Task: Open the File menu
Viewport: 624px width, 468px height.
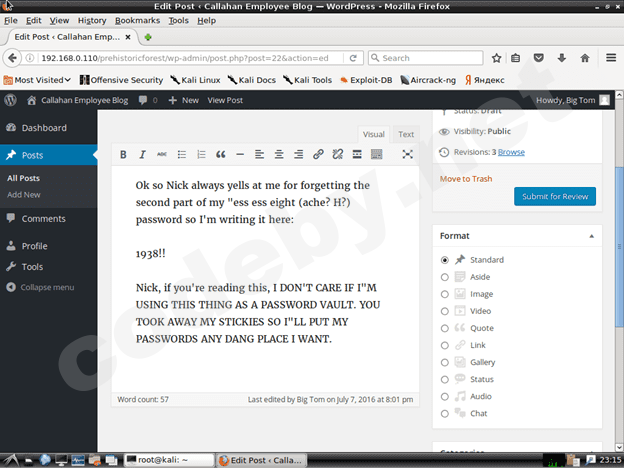Action: 11,20
